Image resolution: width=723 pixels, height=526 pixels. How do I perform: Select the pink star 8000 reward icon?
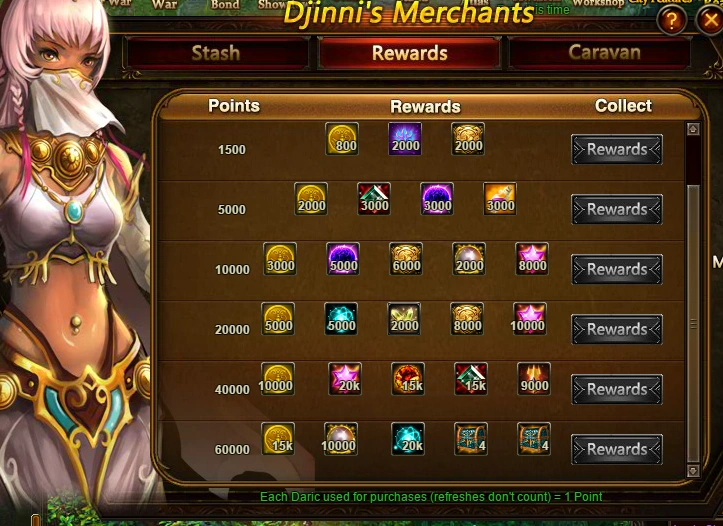tap(532, 259)
